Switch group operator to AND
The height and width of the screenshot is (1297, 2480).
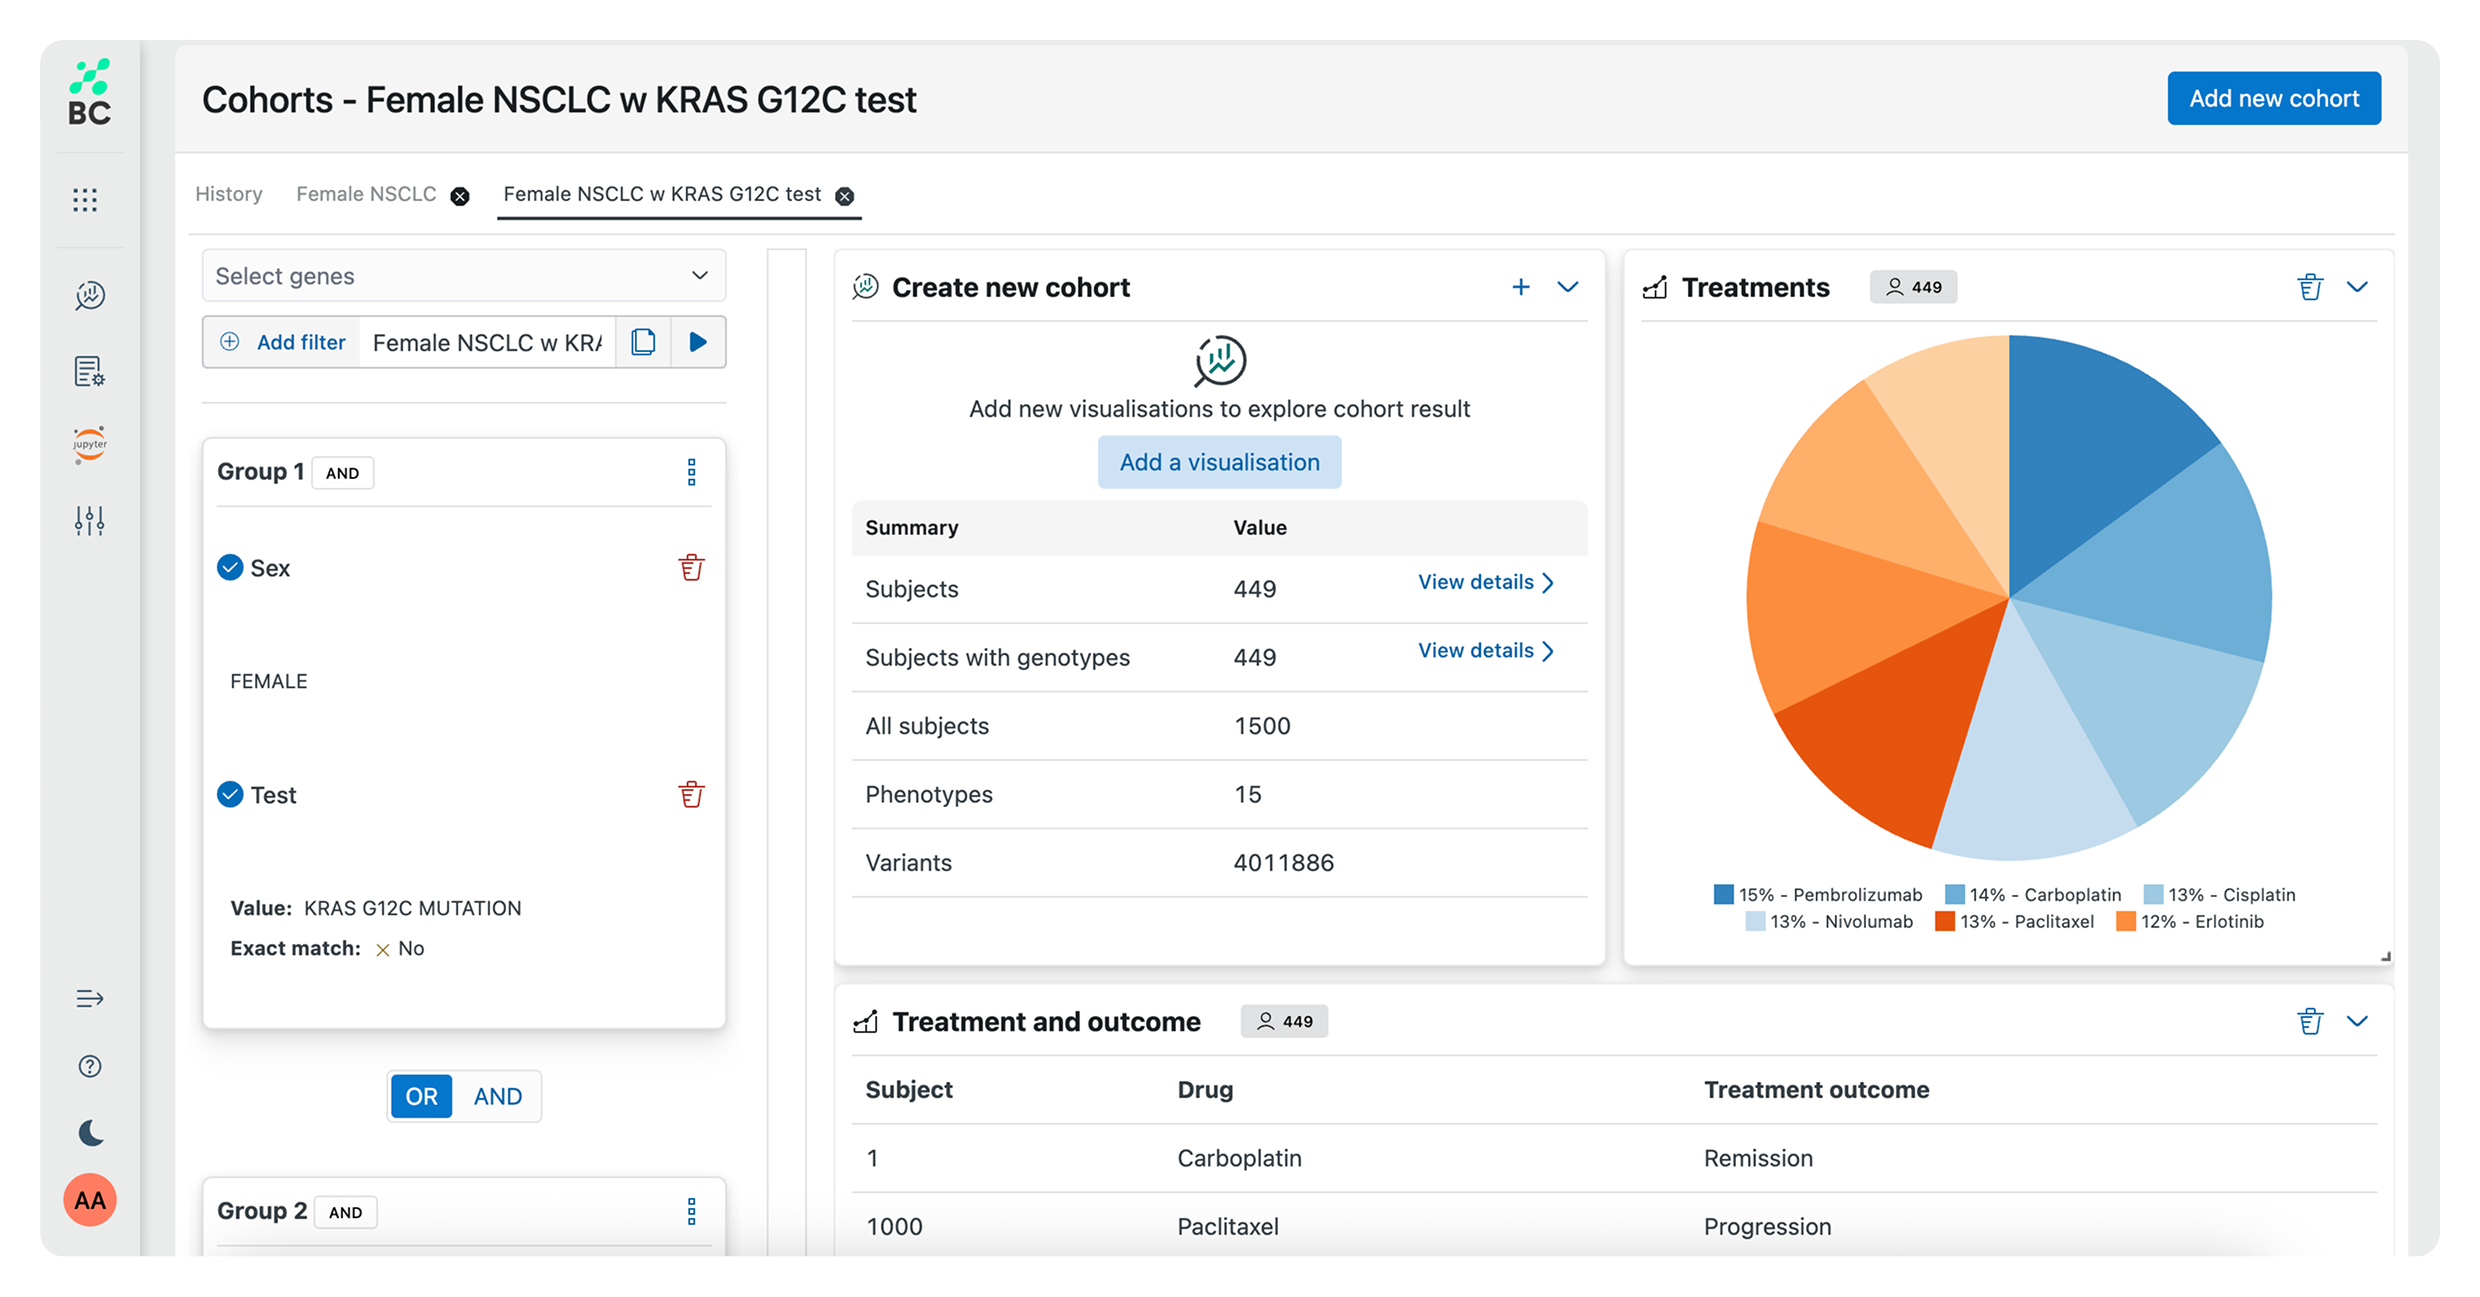coord(497,1097)
